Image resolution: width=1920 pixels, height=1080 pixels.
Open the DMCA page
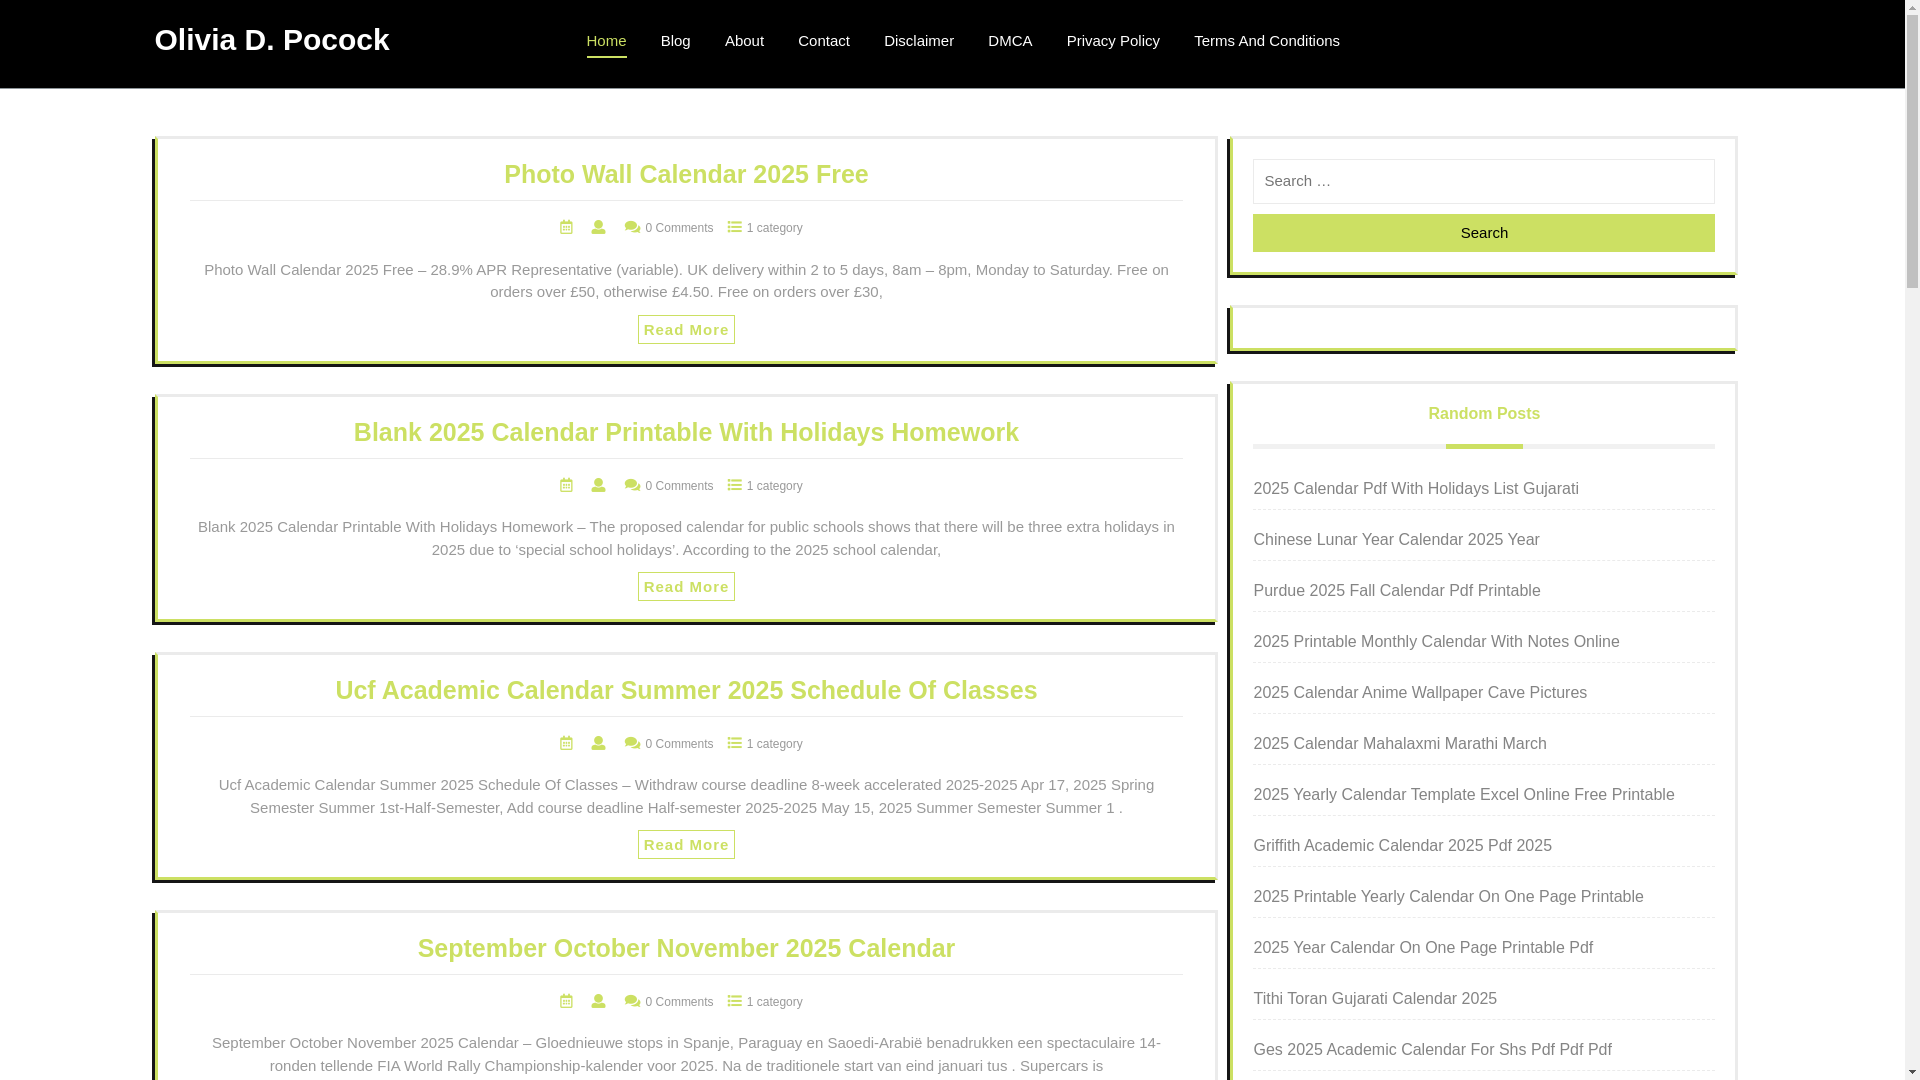pyautogui.click(x=1010, y=41)
